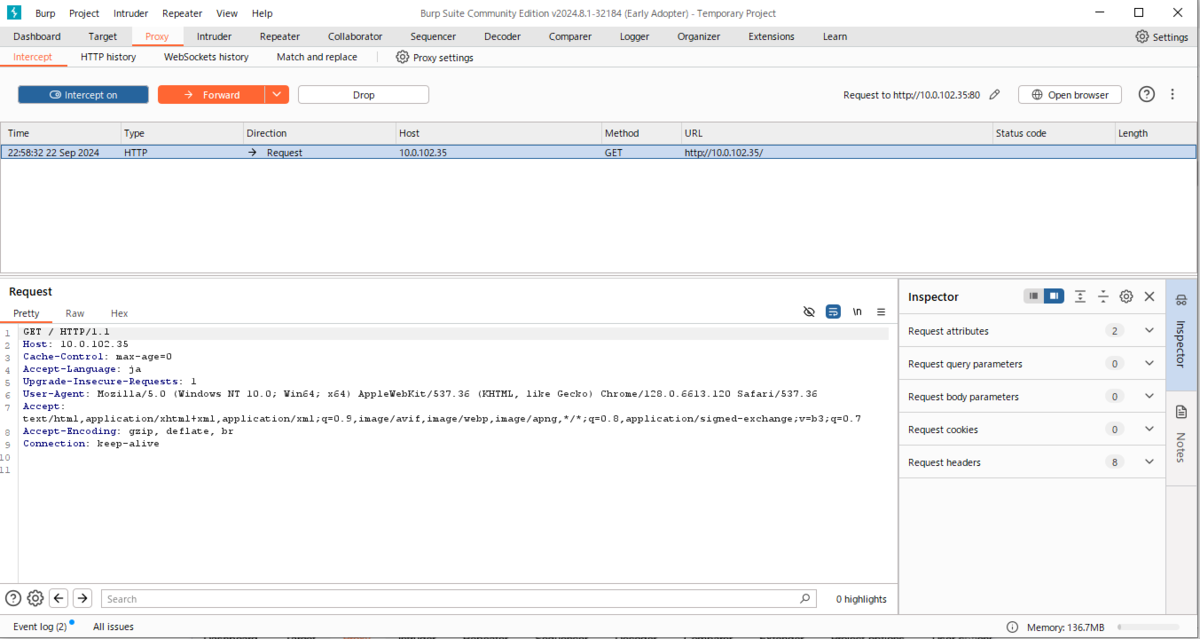1200x639 pixels.
Task: Open search settings gear icon
Action: (35, 598)
